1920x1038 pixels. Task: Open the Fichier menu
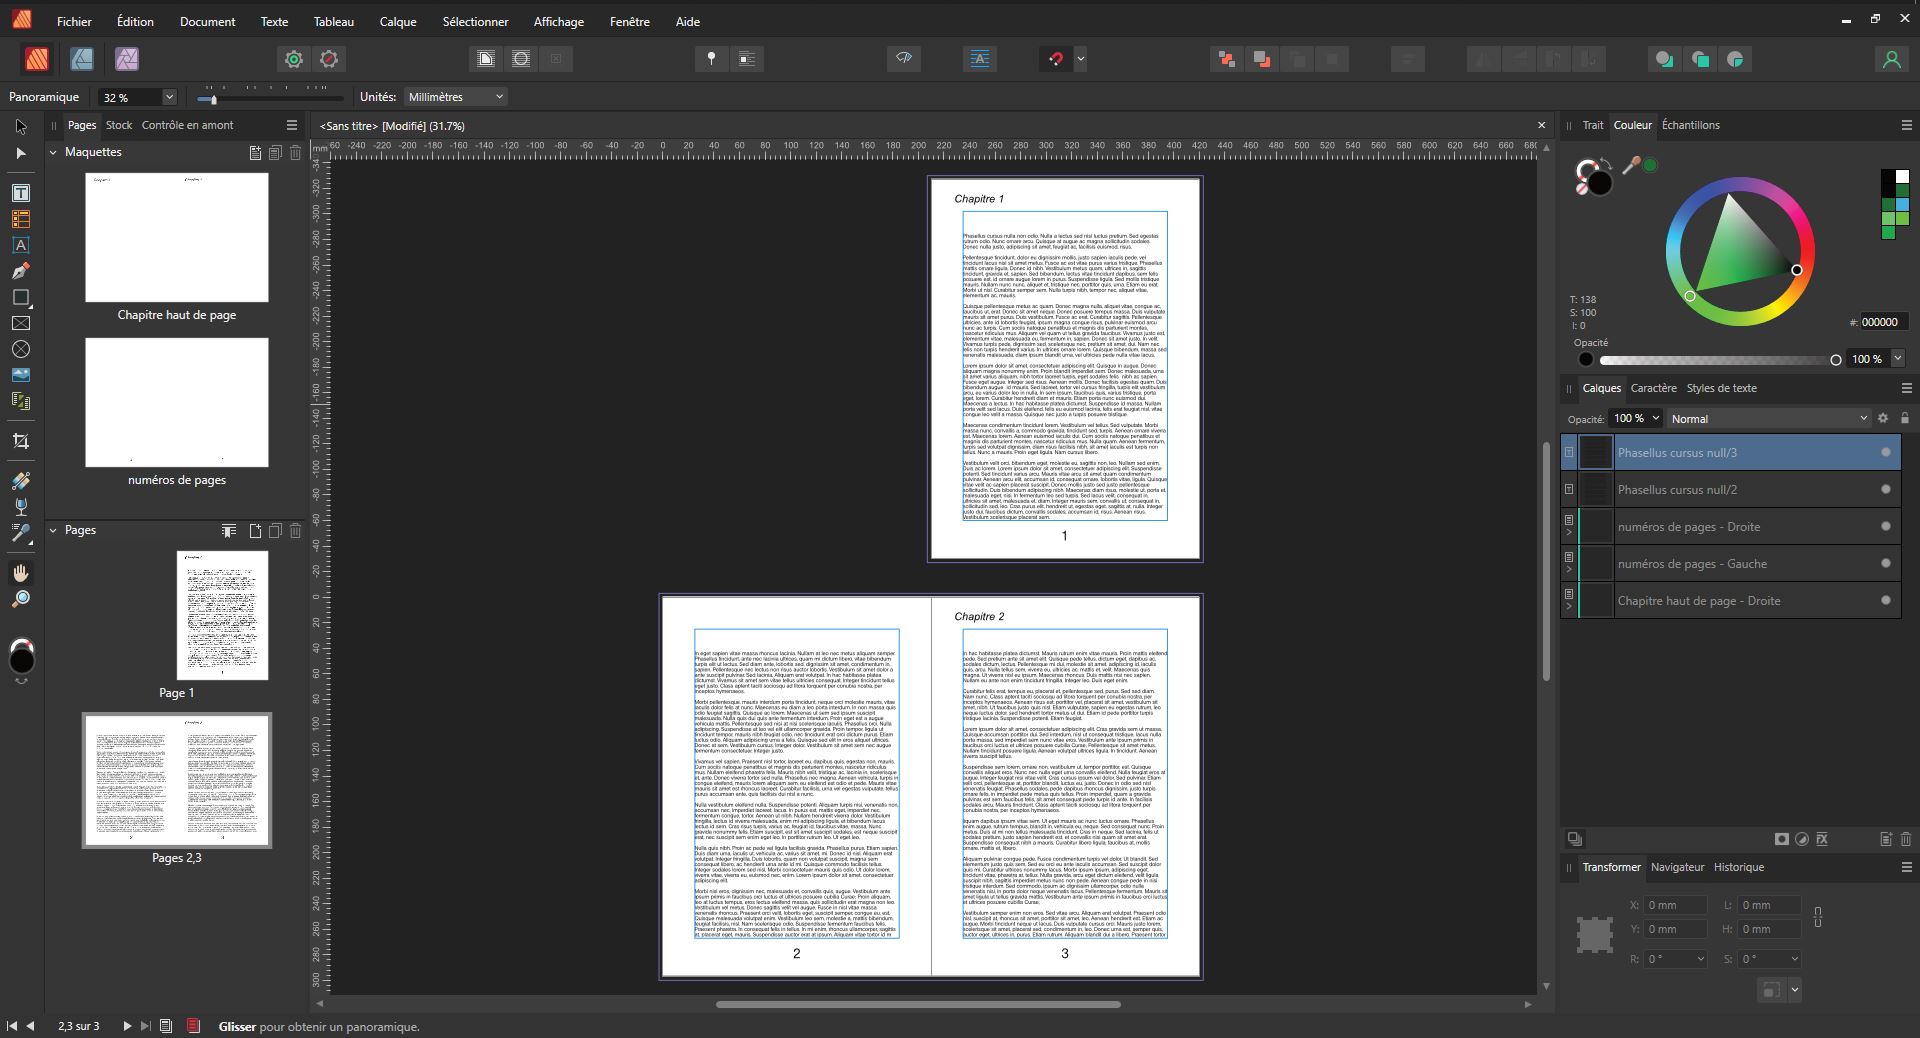coord(74,21)
